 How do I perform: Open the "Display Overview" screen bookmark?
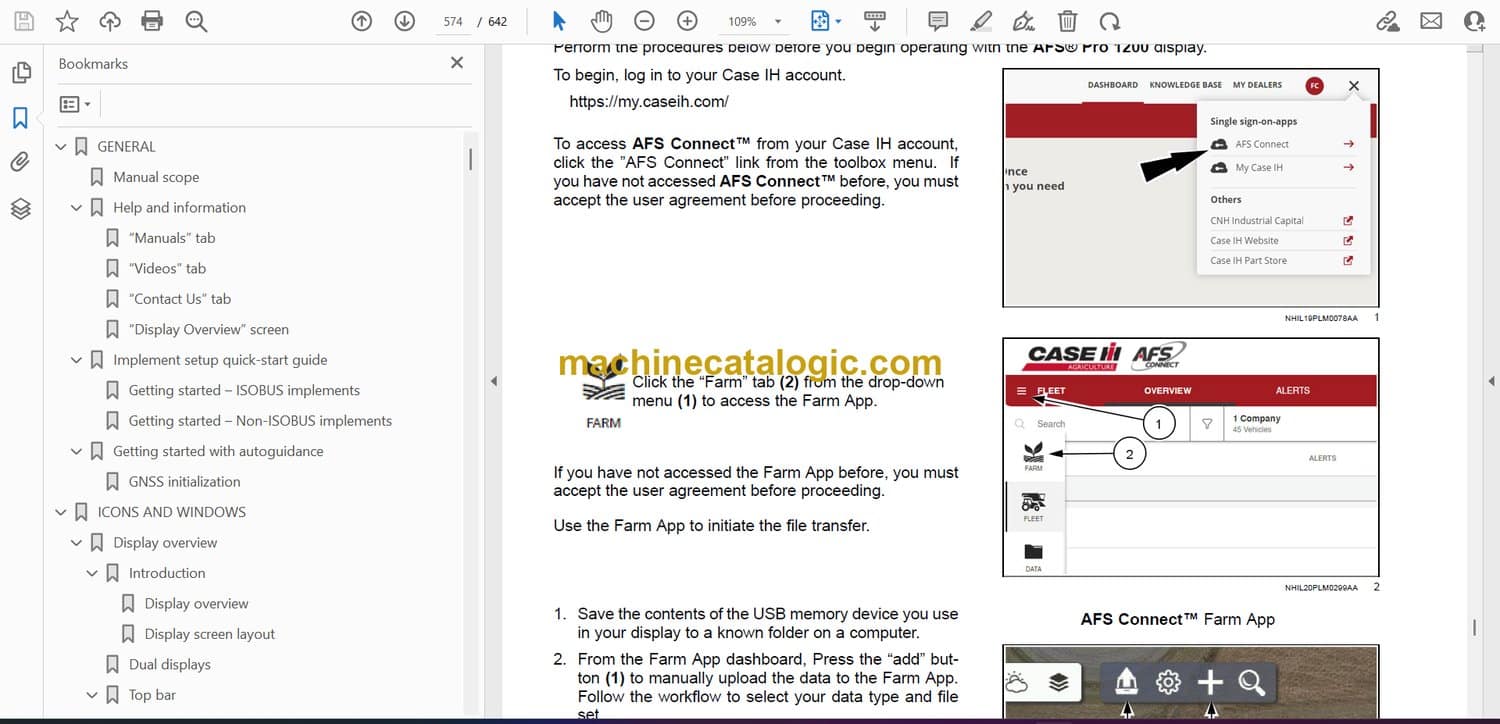(209, 329)
